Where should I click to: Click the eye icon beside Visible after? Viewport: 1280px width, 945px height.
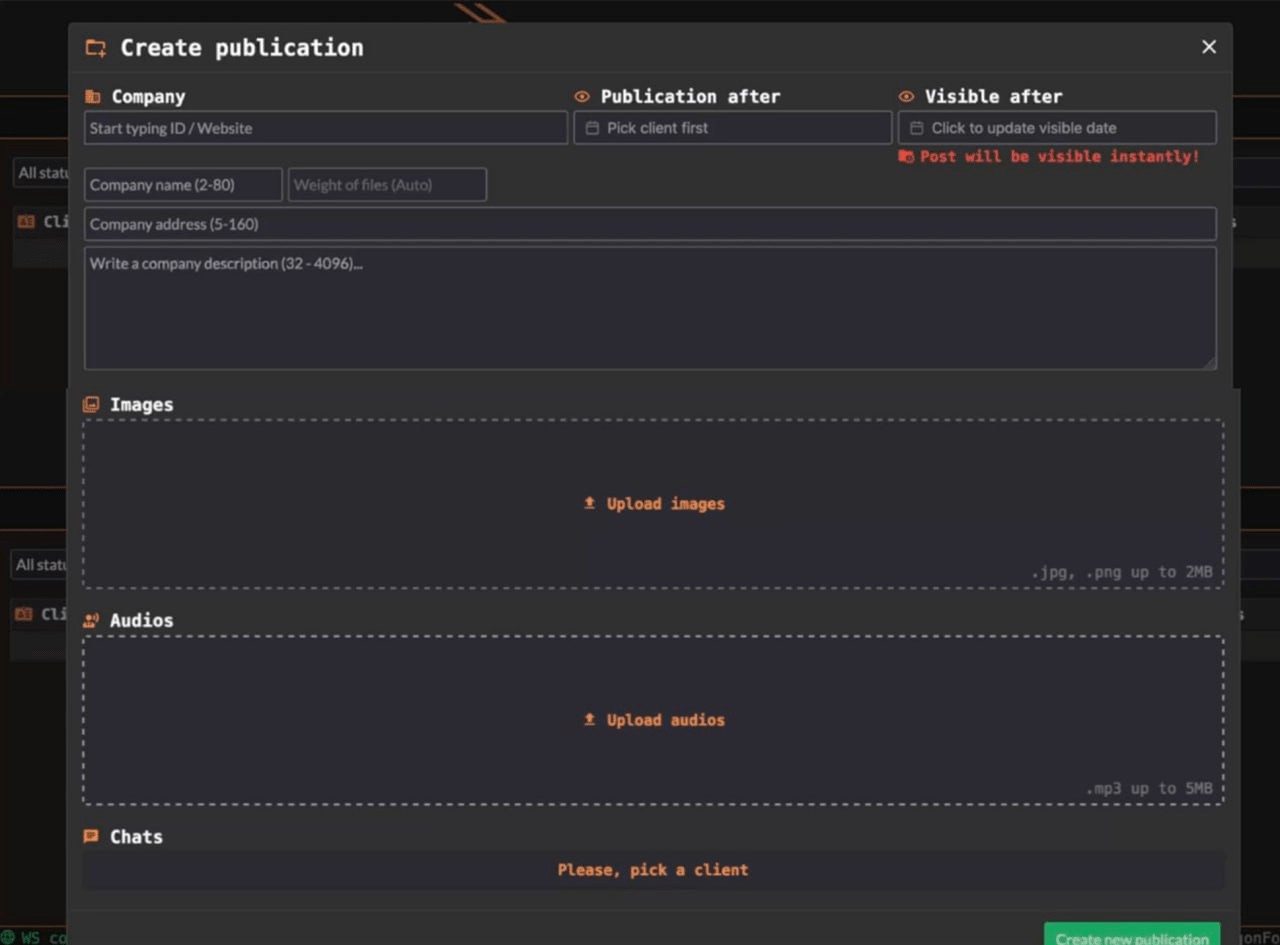point(906,96)
